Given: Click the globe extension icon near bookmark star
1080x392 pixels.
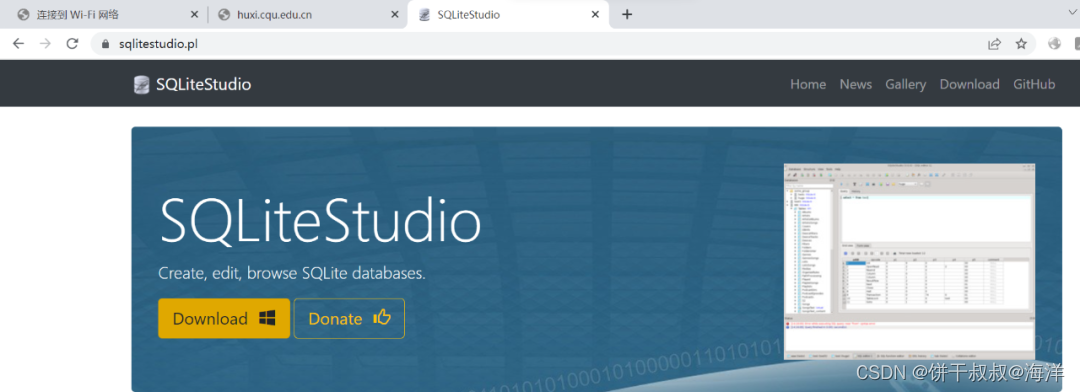Looking at the screenshot, I should [x=1055, y=44].
